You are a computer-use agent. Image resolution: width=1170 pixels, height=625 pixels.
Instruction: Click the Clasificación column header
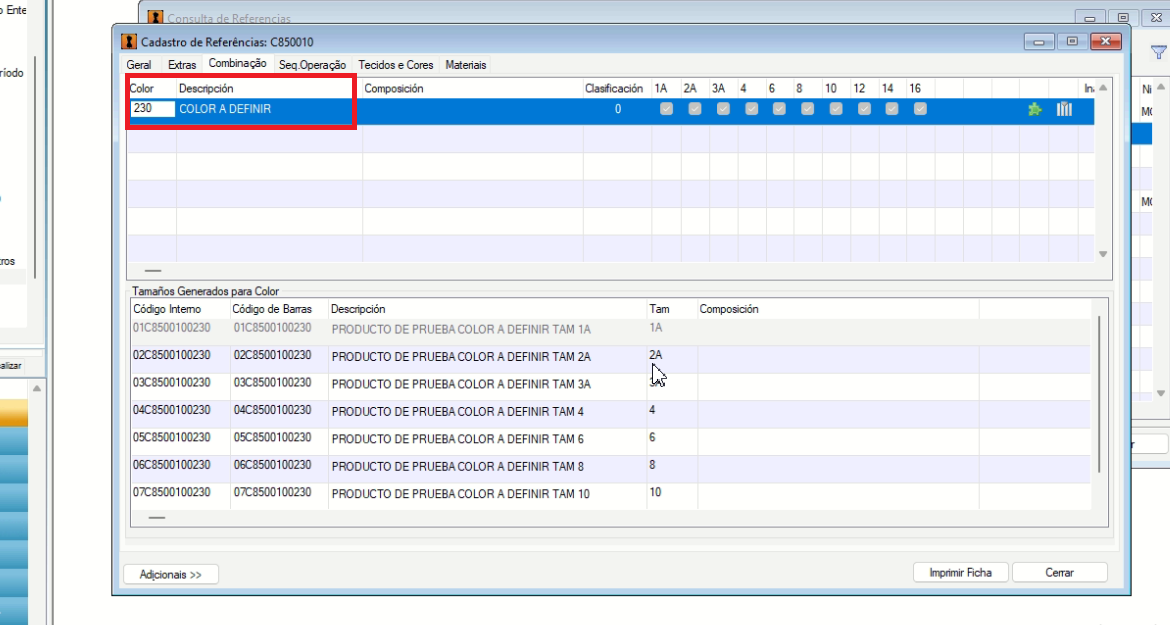pos(613,88)
